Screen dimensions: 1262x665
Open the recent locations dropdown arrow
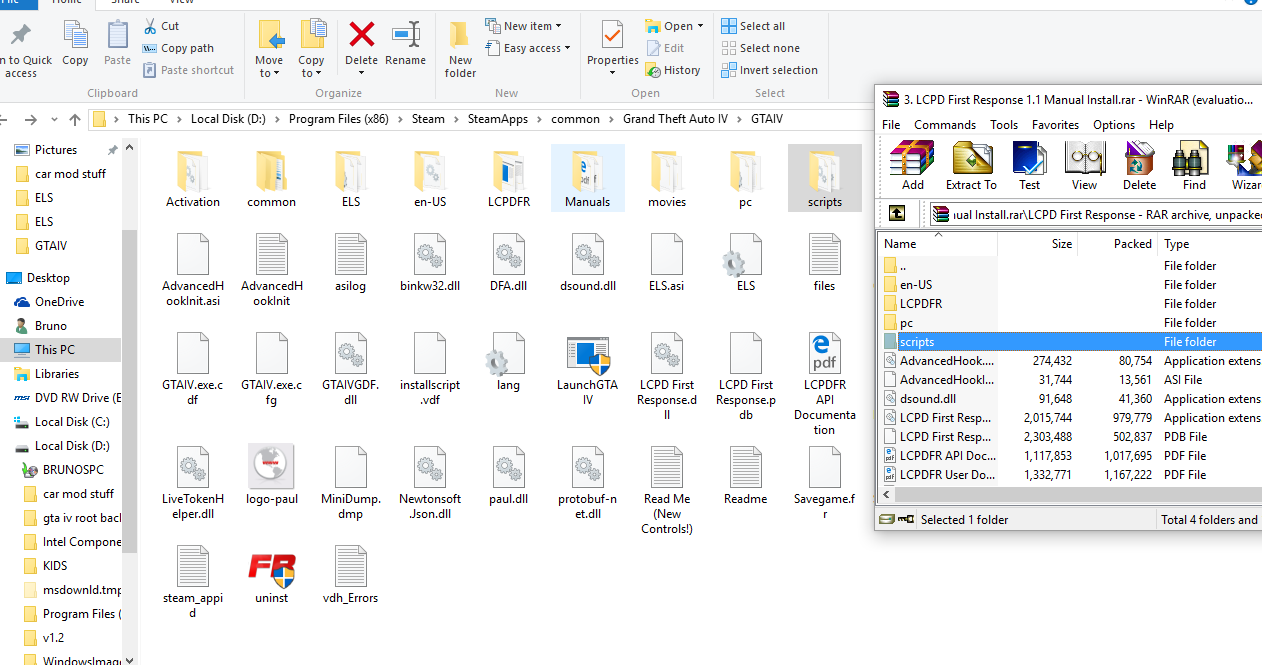[55, 119]
